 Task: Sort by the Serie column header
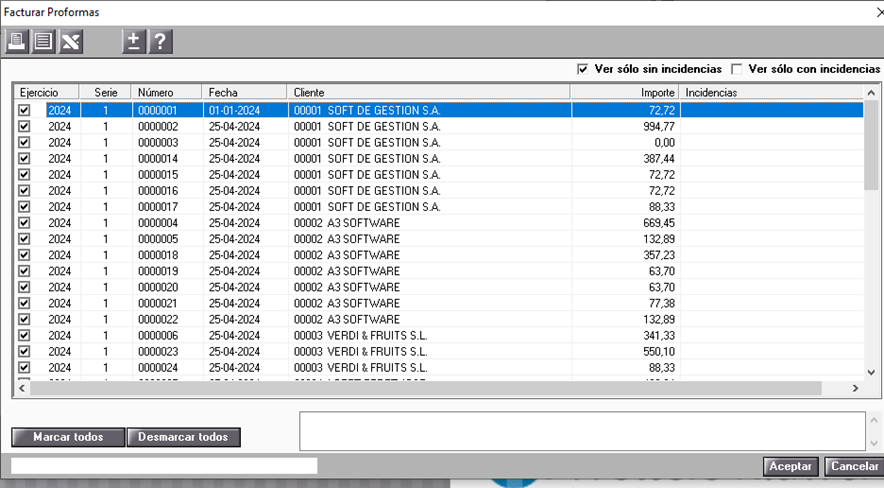tap(105, 92)
